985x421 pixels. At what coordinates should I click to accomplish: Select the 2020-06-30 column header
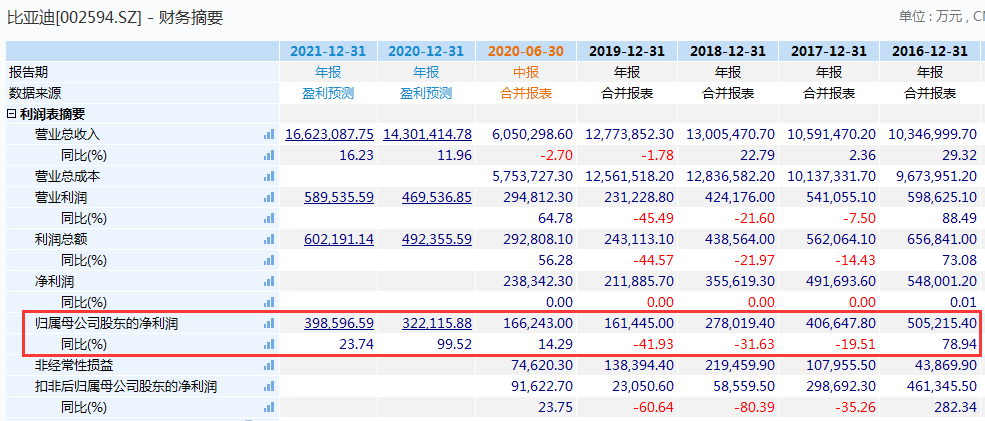(x=526, y=51)
